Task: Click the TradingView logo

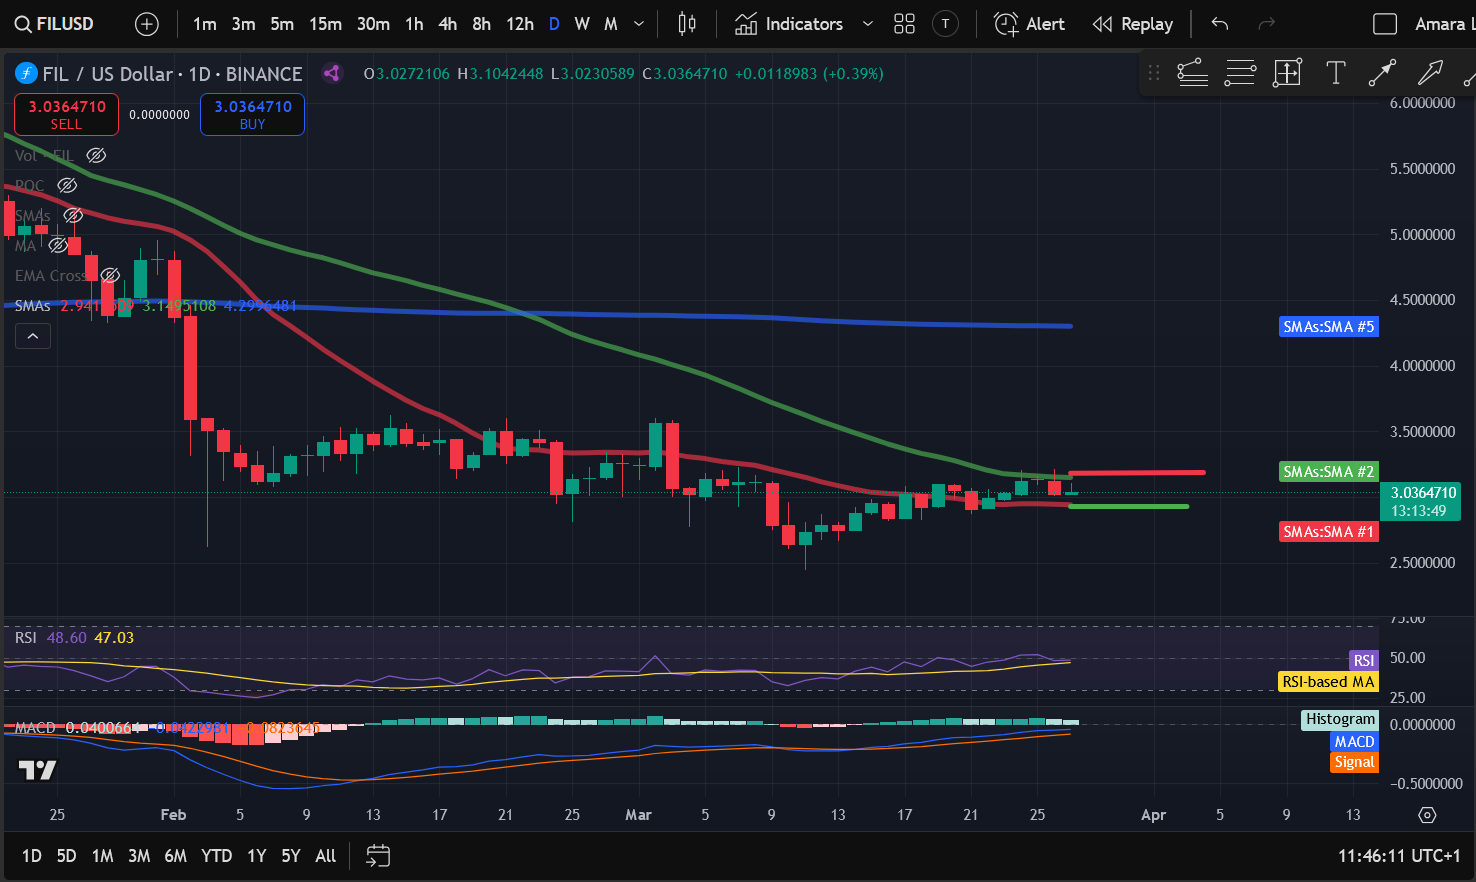Action: pos(37,770)
